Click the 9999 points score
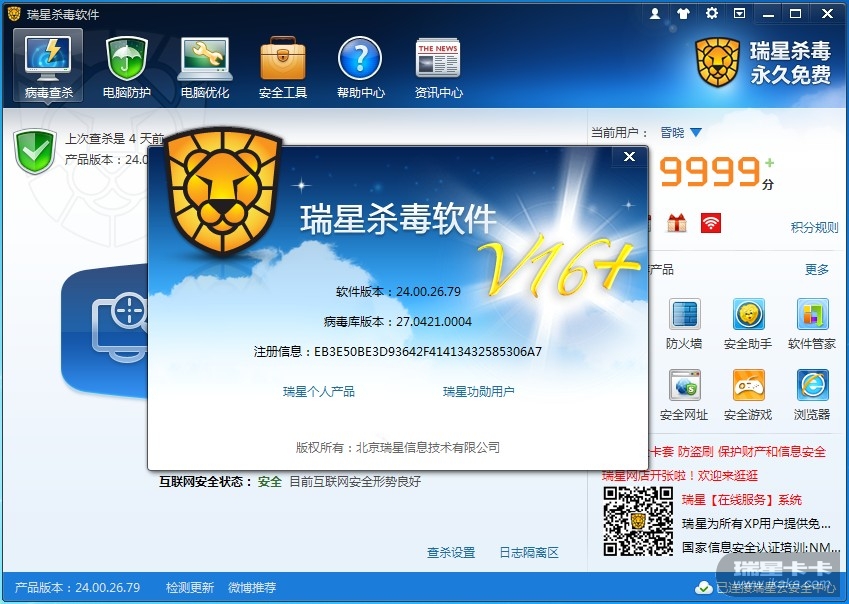The height and width of the screenshot is (604, 849). (710, 172)
